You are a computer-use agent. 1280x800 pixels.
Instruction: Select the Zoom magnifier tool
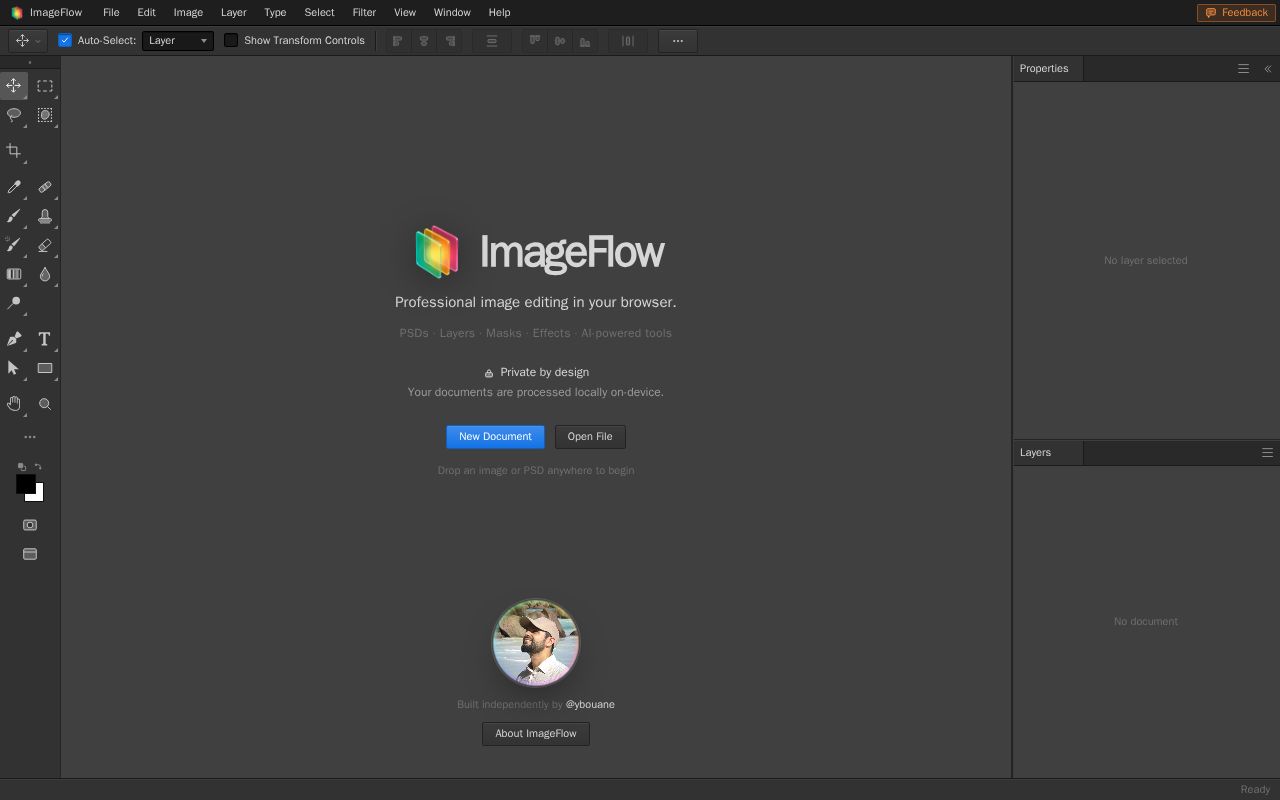[x=45, y=404]
